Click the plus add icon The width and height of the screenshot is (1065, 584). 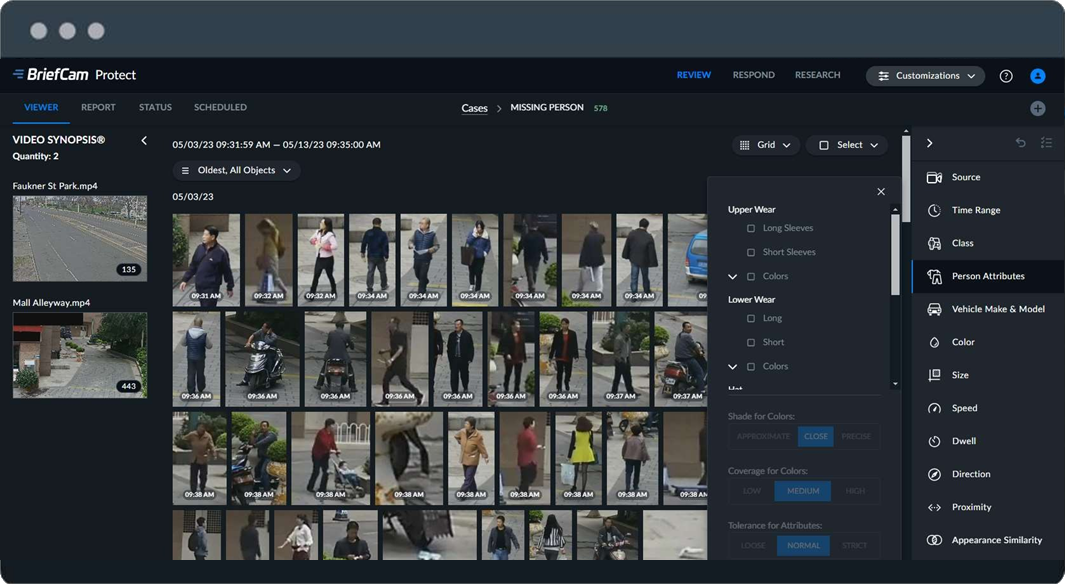[1037, 108]
